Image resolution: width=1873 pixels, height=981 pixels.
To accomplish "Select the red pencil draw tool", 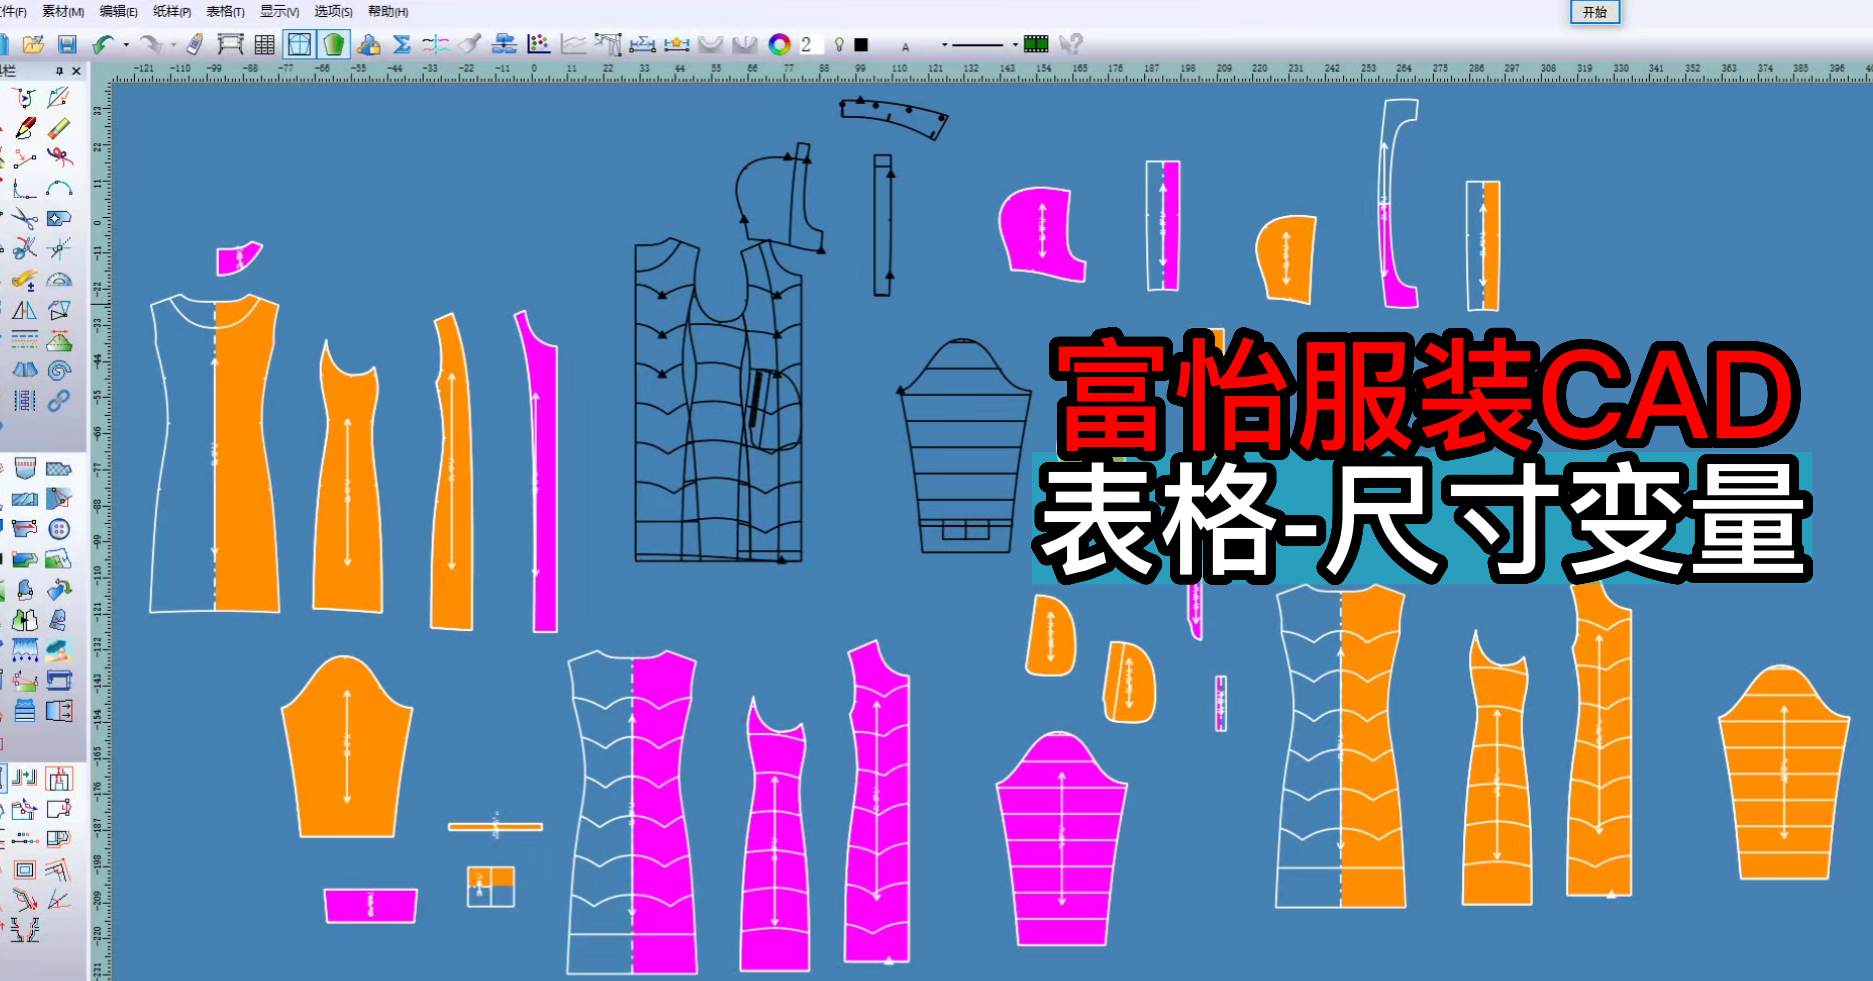I will tap(25, 128).
